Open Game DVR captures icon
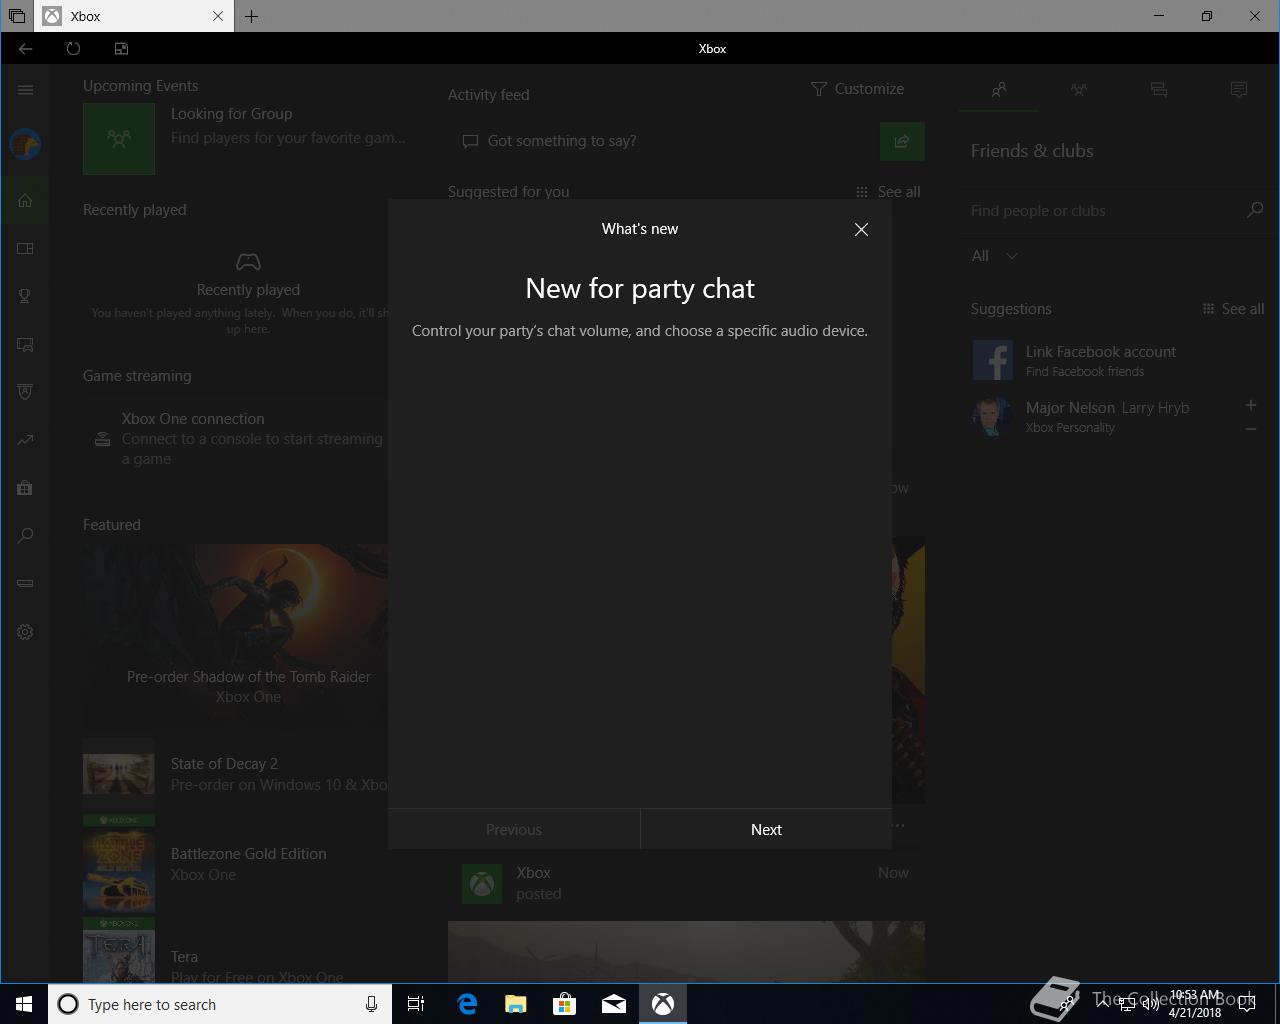The image size is (1280, 1024). tap(25, 344)
